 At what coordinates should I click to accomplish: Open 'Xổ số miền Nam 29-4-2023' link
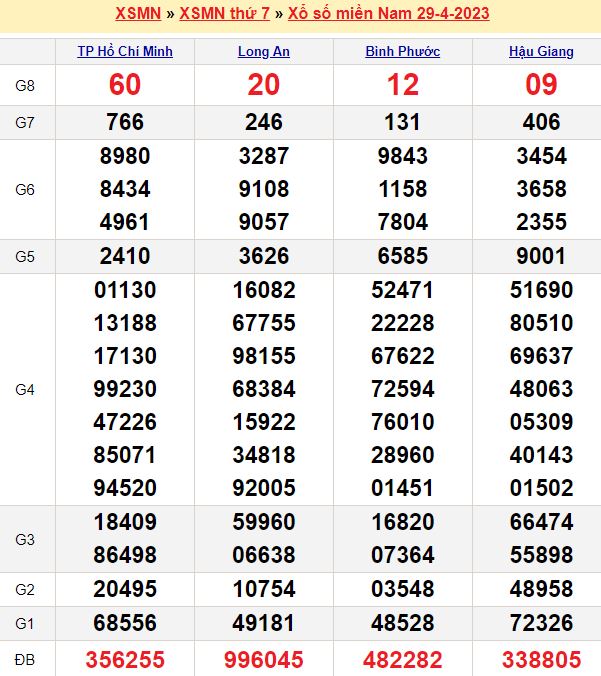tap(388, 14)
